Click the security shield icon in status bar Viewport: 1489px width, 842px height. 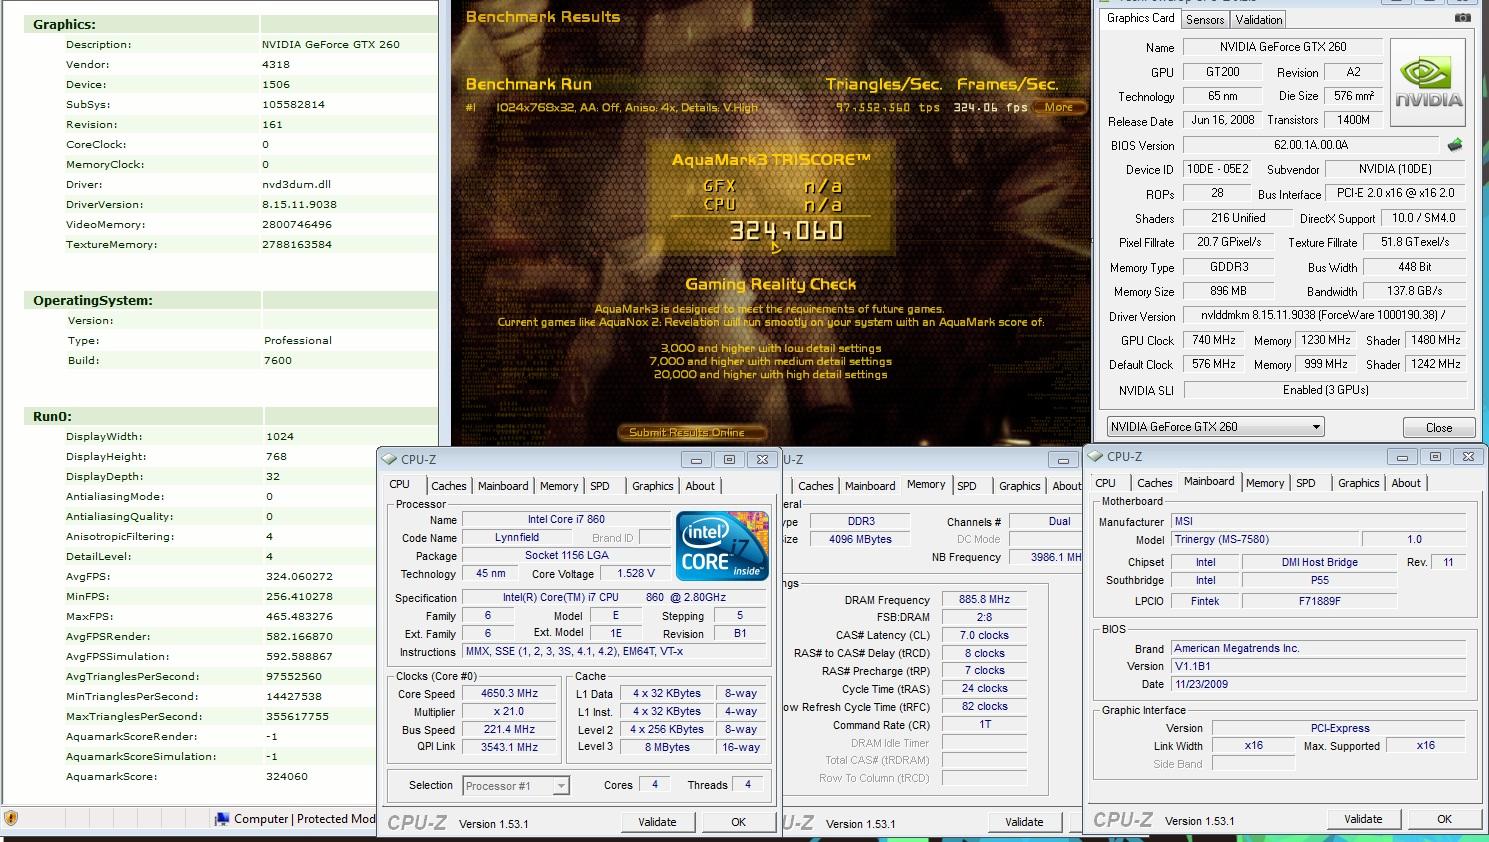coord(11,819)
